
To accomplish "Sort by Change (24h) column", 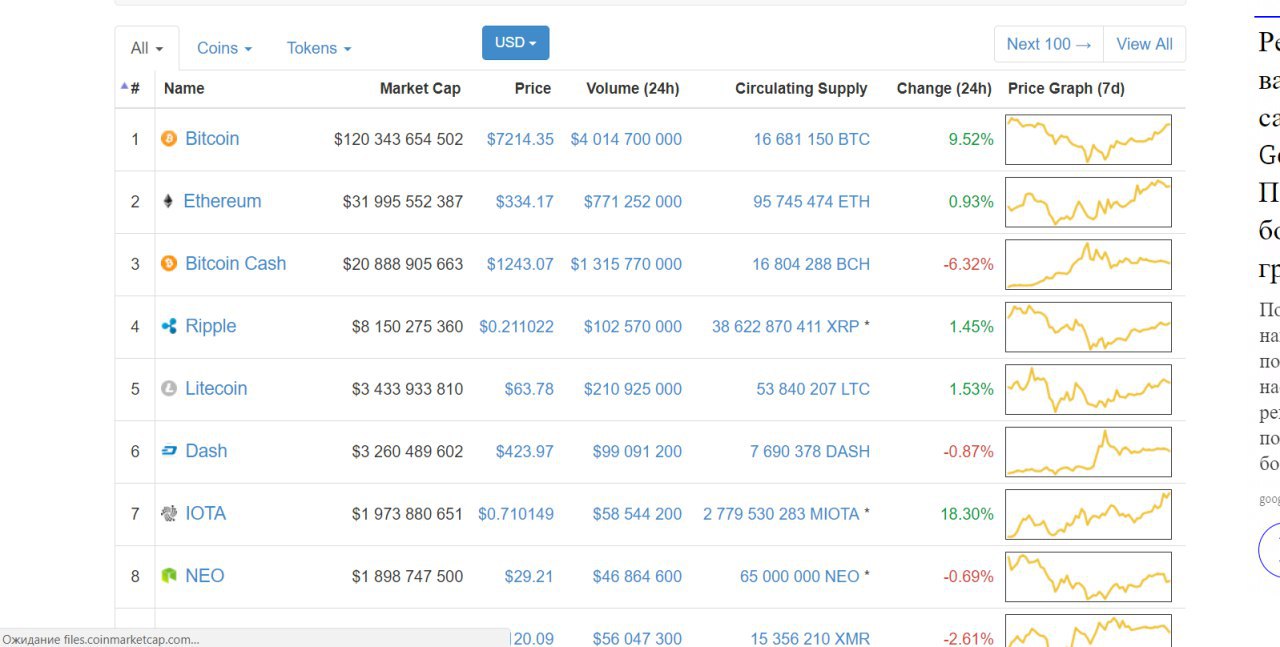I will (x=944, y=88).
